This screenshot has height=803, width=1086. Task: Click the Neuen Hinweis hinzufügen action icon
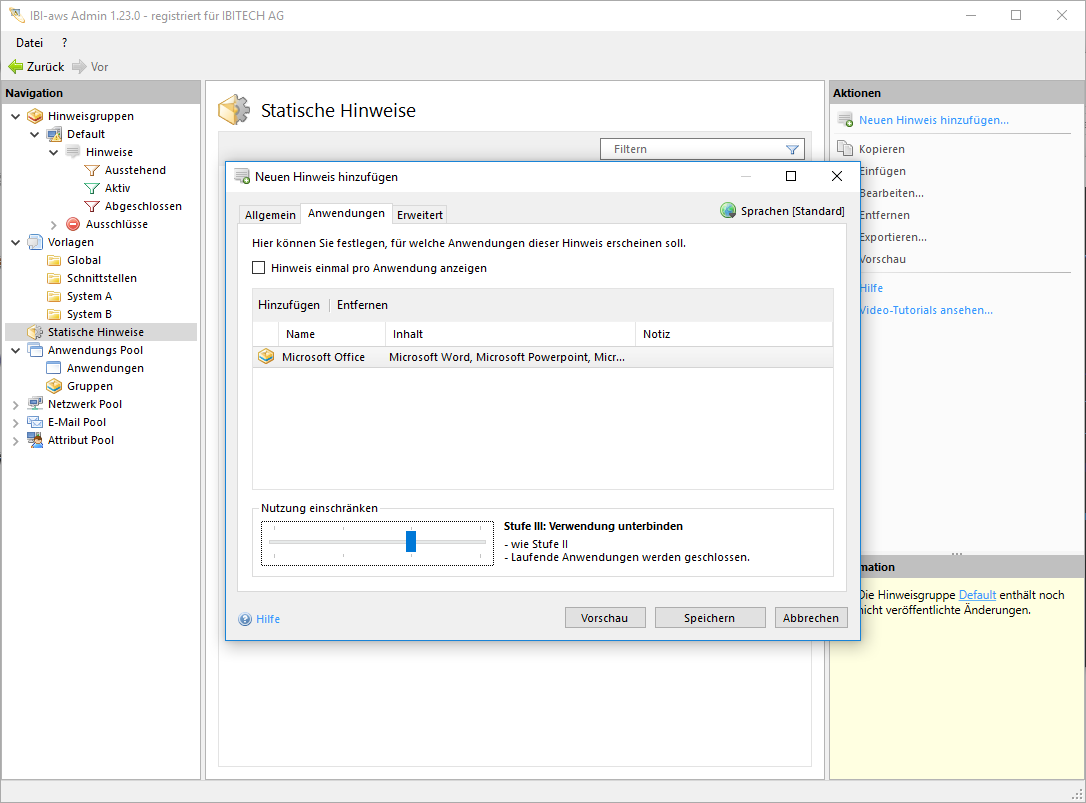click(x=845, y=121)
